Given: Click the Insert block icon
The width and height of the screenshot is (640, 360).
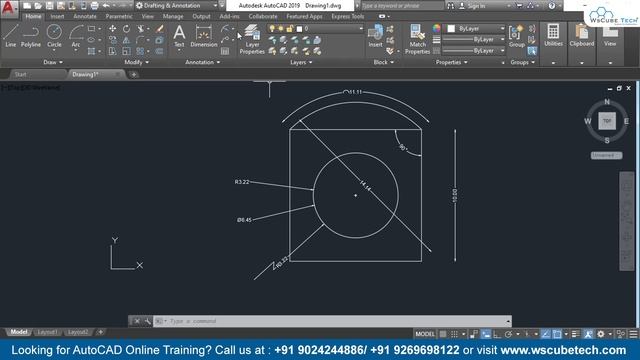Looking at the screenshot, I should 375,36.
